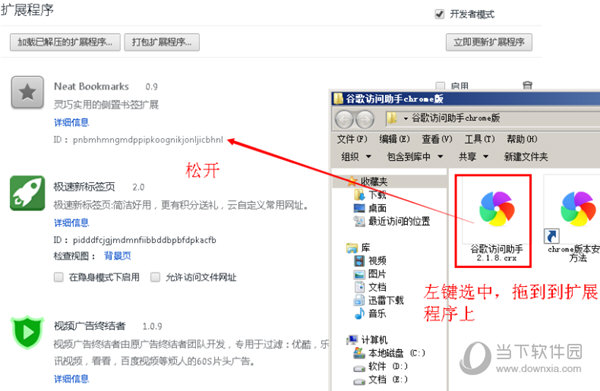Open the 查看(V) menu

[437, 139]
